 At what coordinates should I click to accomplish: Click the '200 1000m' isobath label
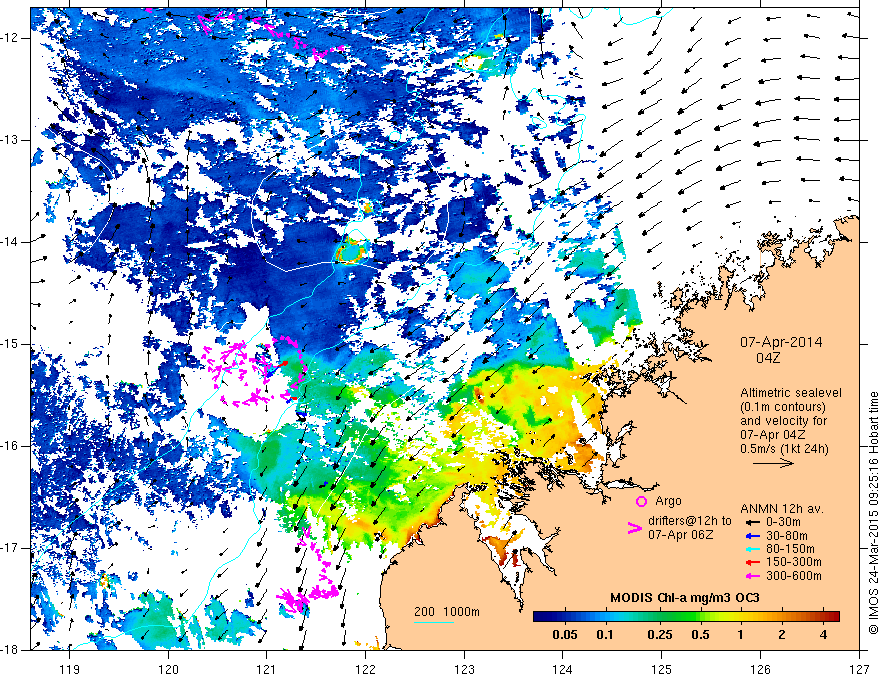pos(447,612)
